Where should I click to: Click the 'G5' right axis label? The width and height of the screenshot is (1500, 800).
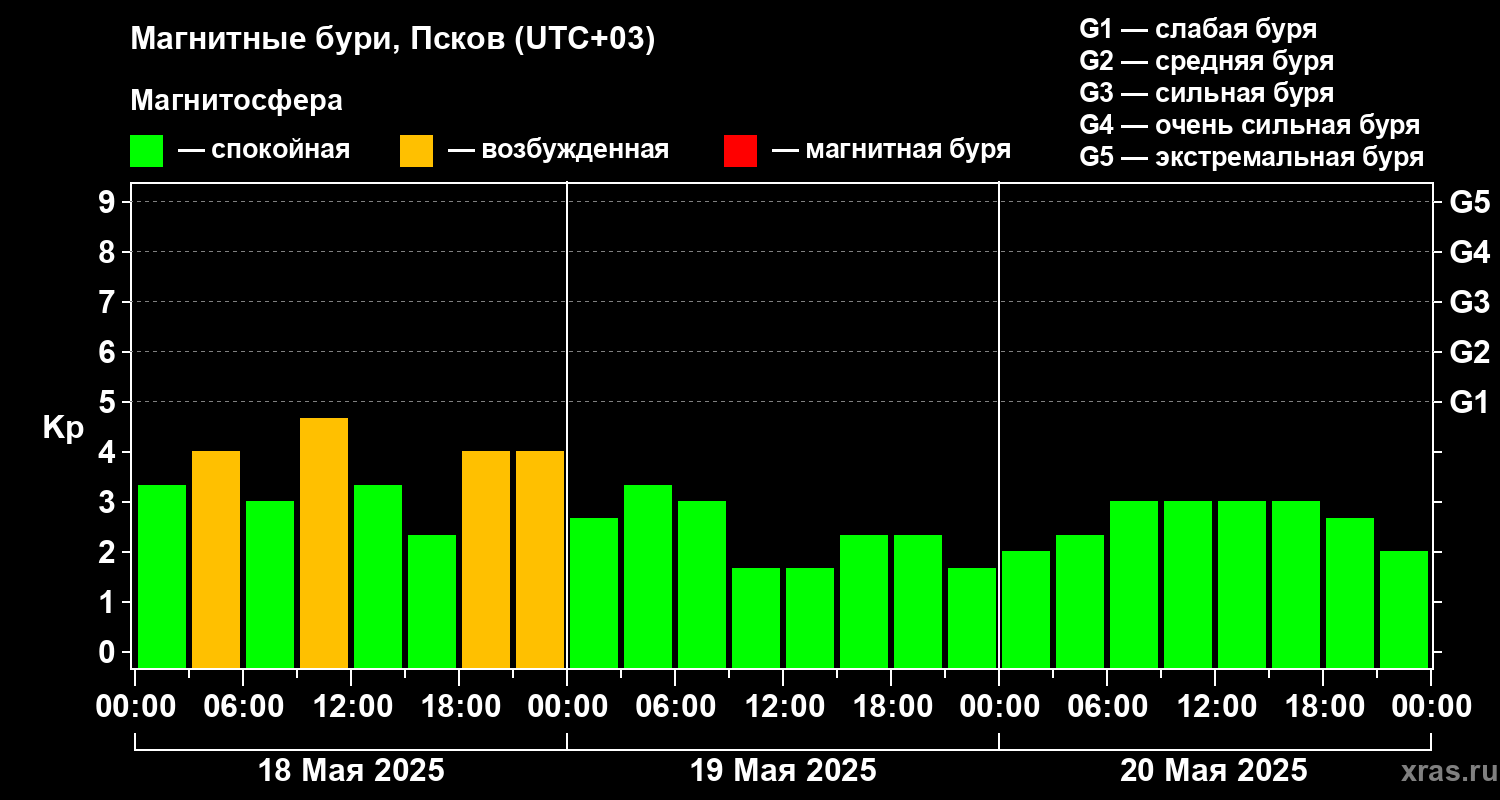[x=1469, y=202]
